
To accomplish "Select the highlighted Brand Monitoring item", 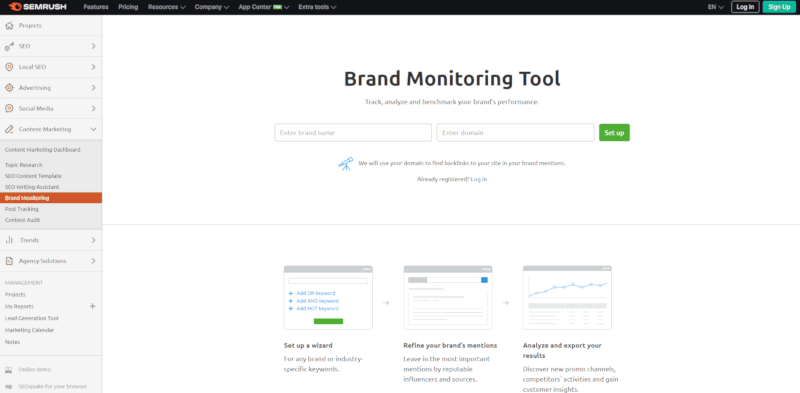I will 51,198.
